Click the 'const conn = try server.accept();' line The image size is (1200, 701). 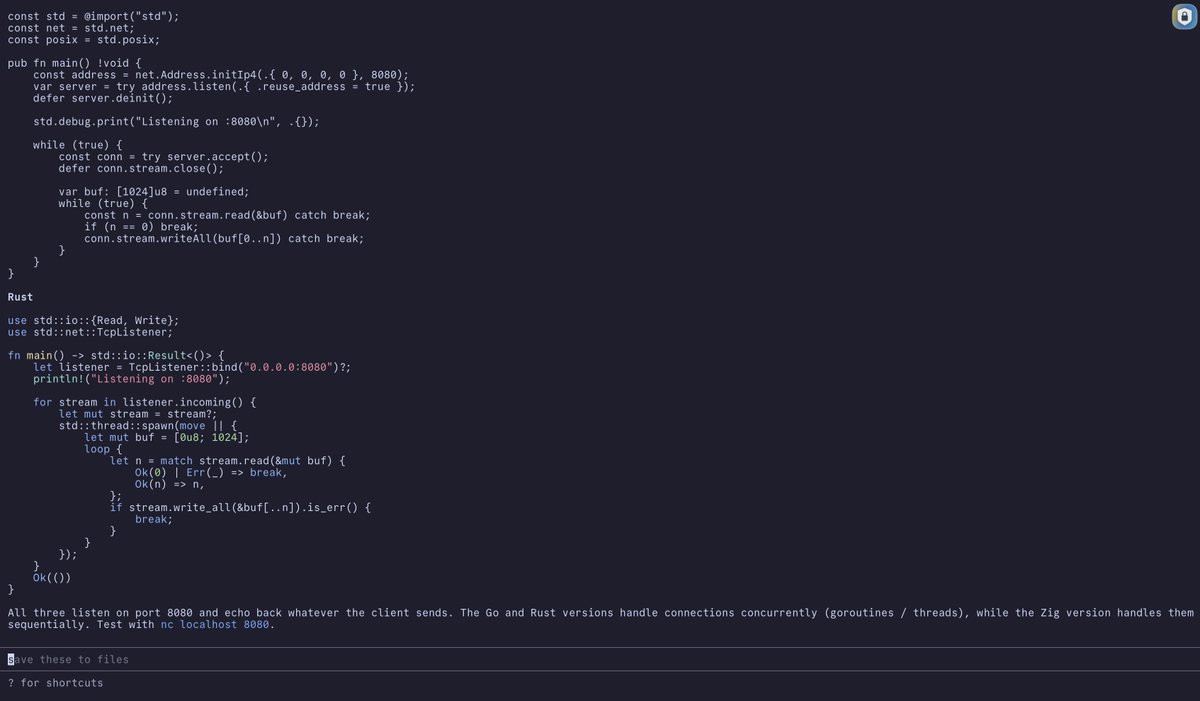point(164,157)
